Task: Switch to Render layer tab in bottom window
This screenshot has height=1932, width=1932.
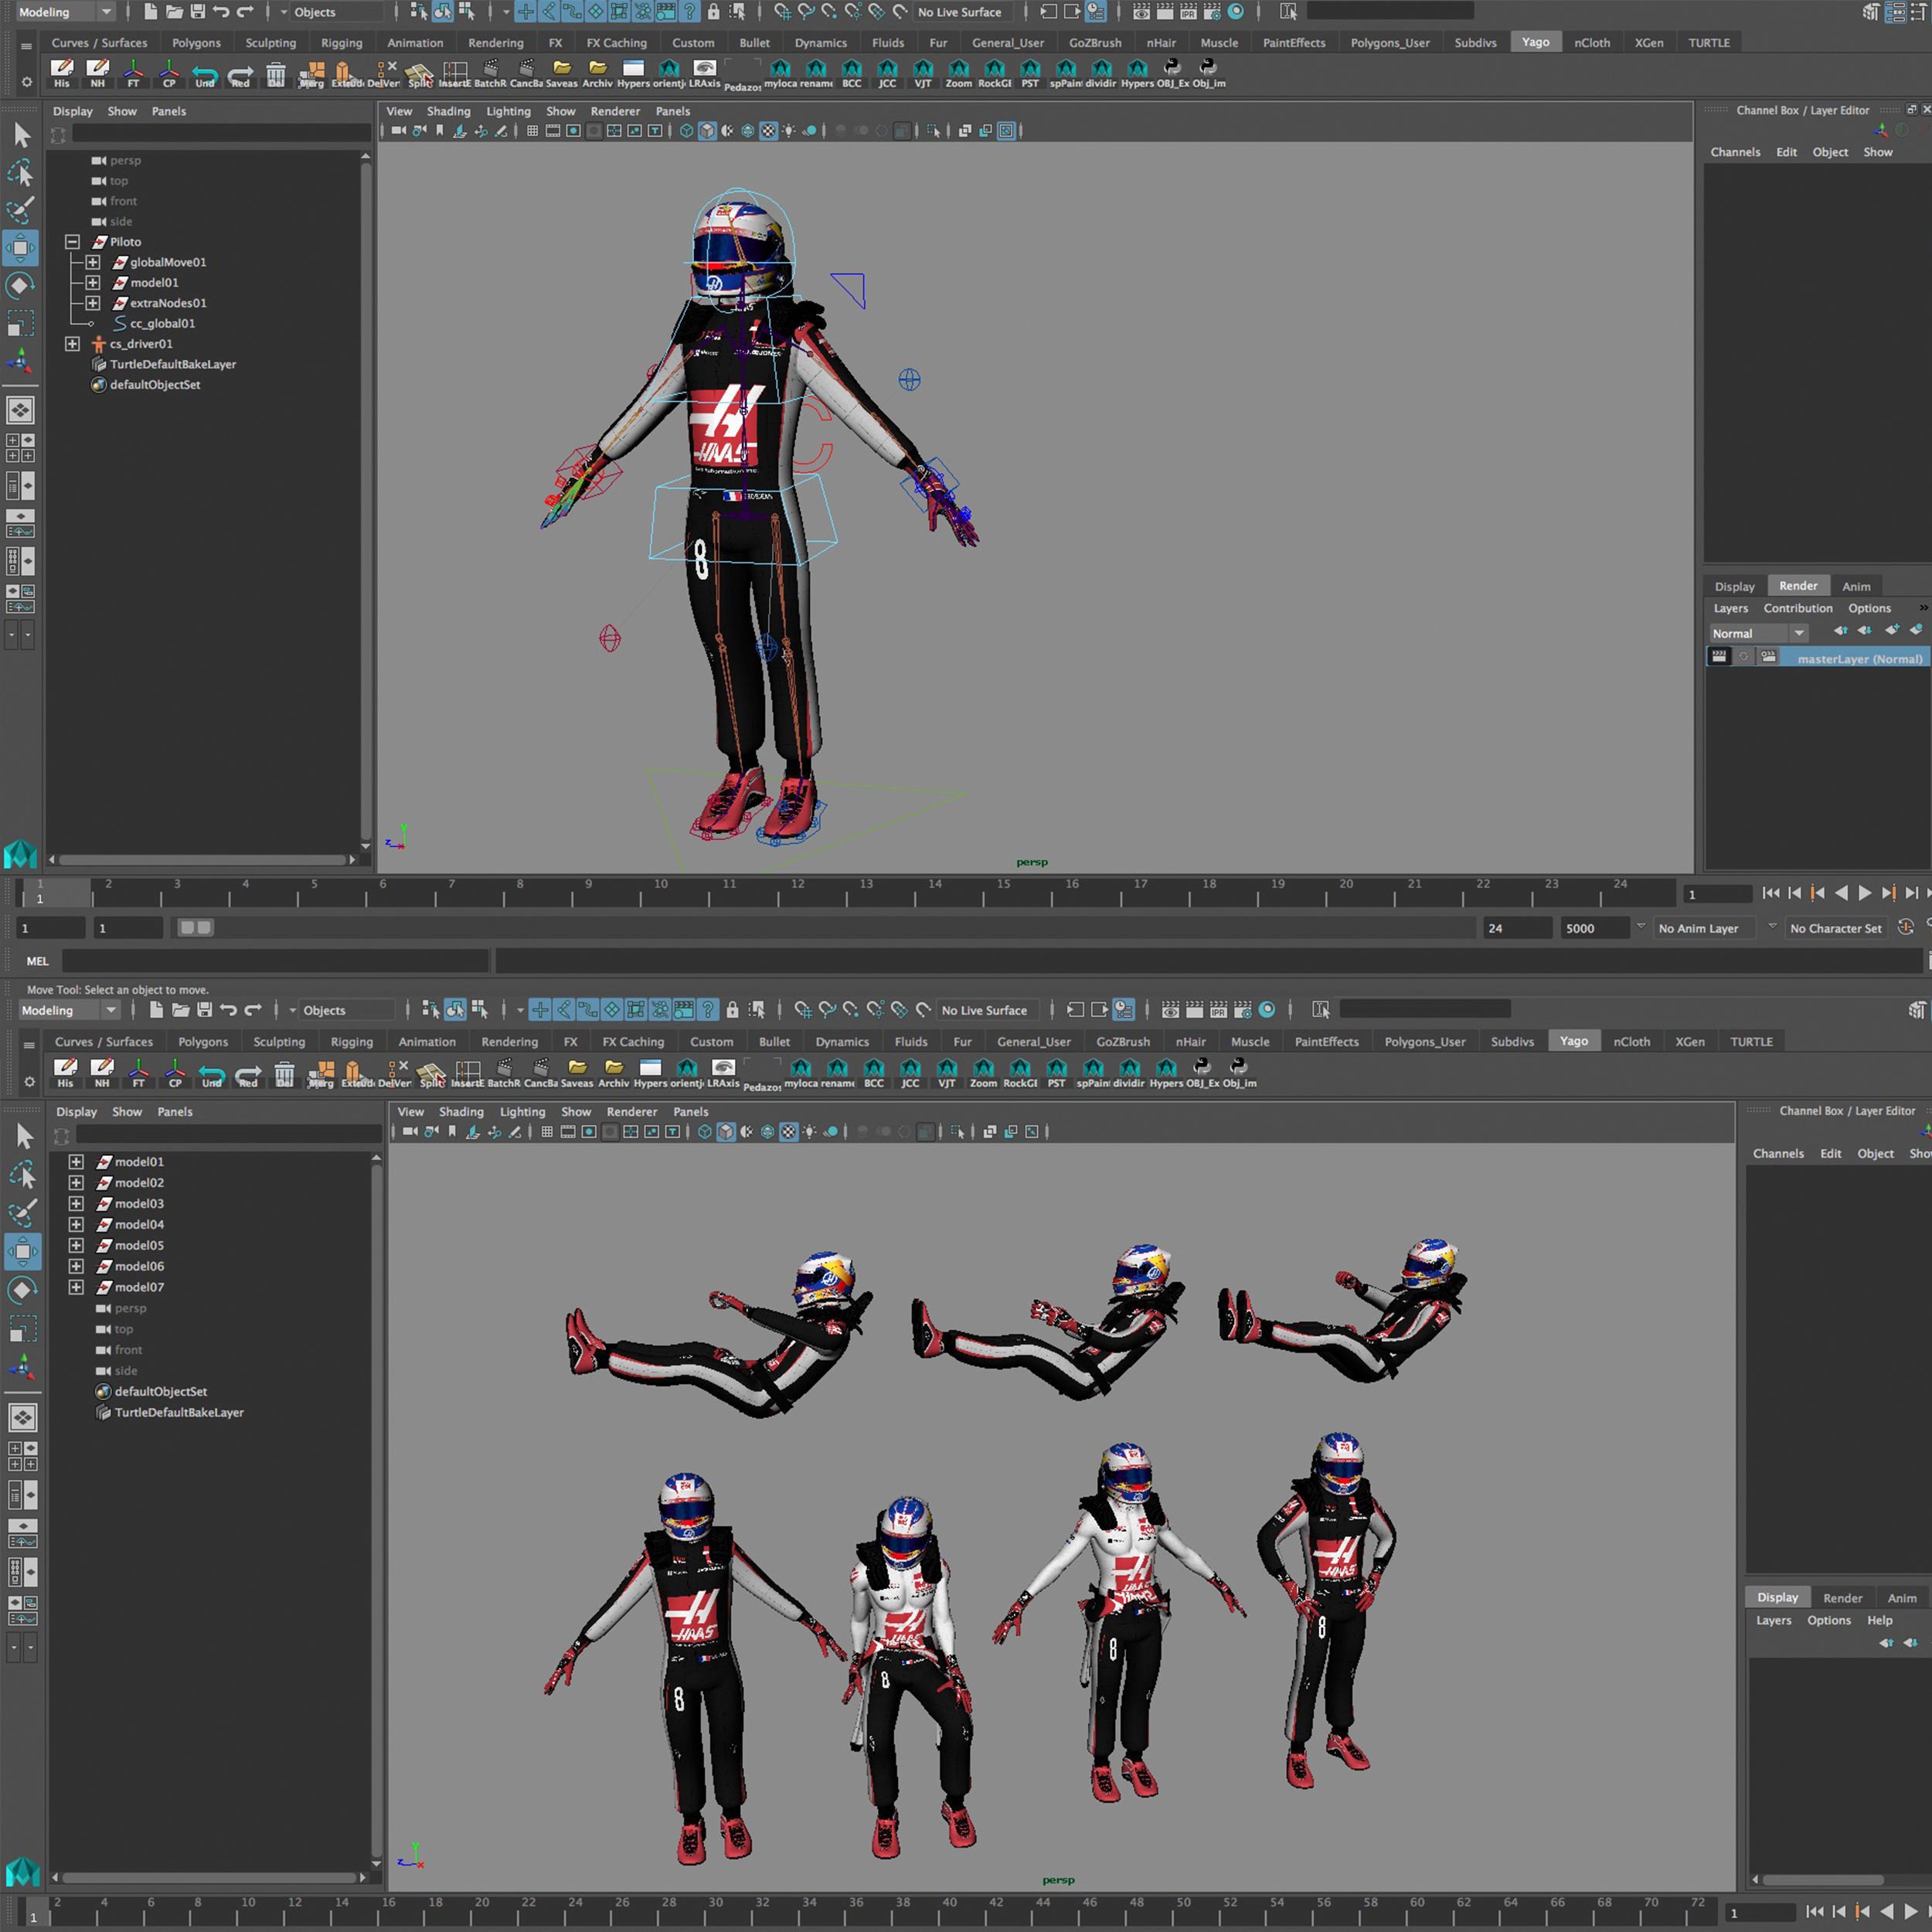Action: click(1842, 1598)
